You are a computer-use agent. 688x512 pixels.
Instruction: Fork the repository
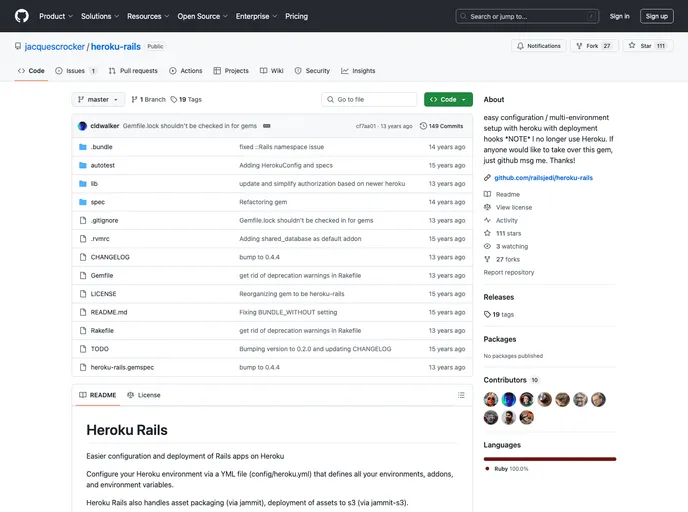[595, 46]
